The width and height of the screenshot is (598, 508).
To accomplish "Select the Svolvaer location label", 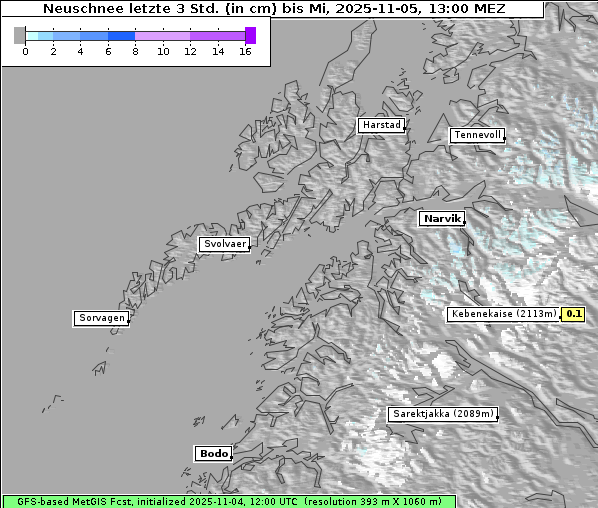I will pyautogui.click(x=225, y=244).
